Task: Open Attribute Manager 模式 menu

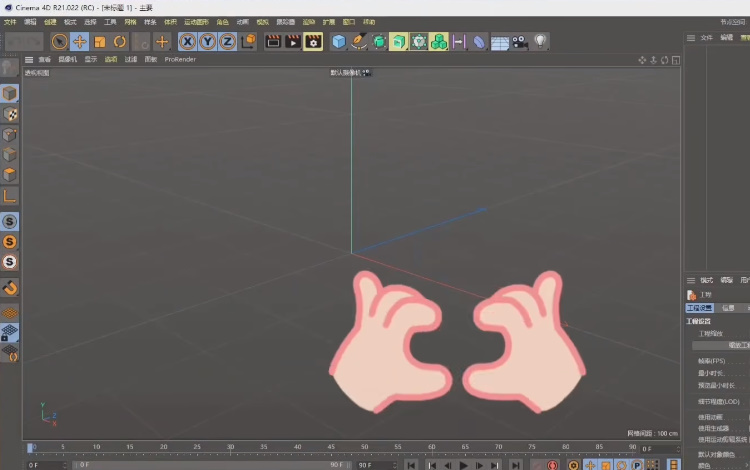Action: pyautogui.click(x=706, y=280)
